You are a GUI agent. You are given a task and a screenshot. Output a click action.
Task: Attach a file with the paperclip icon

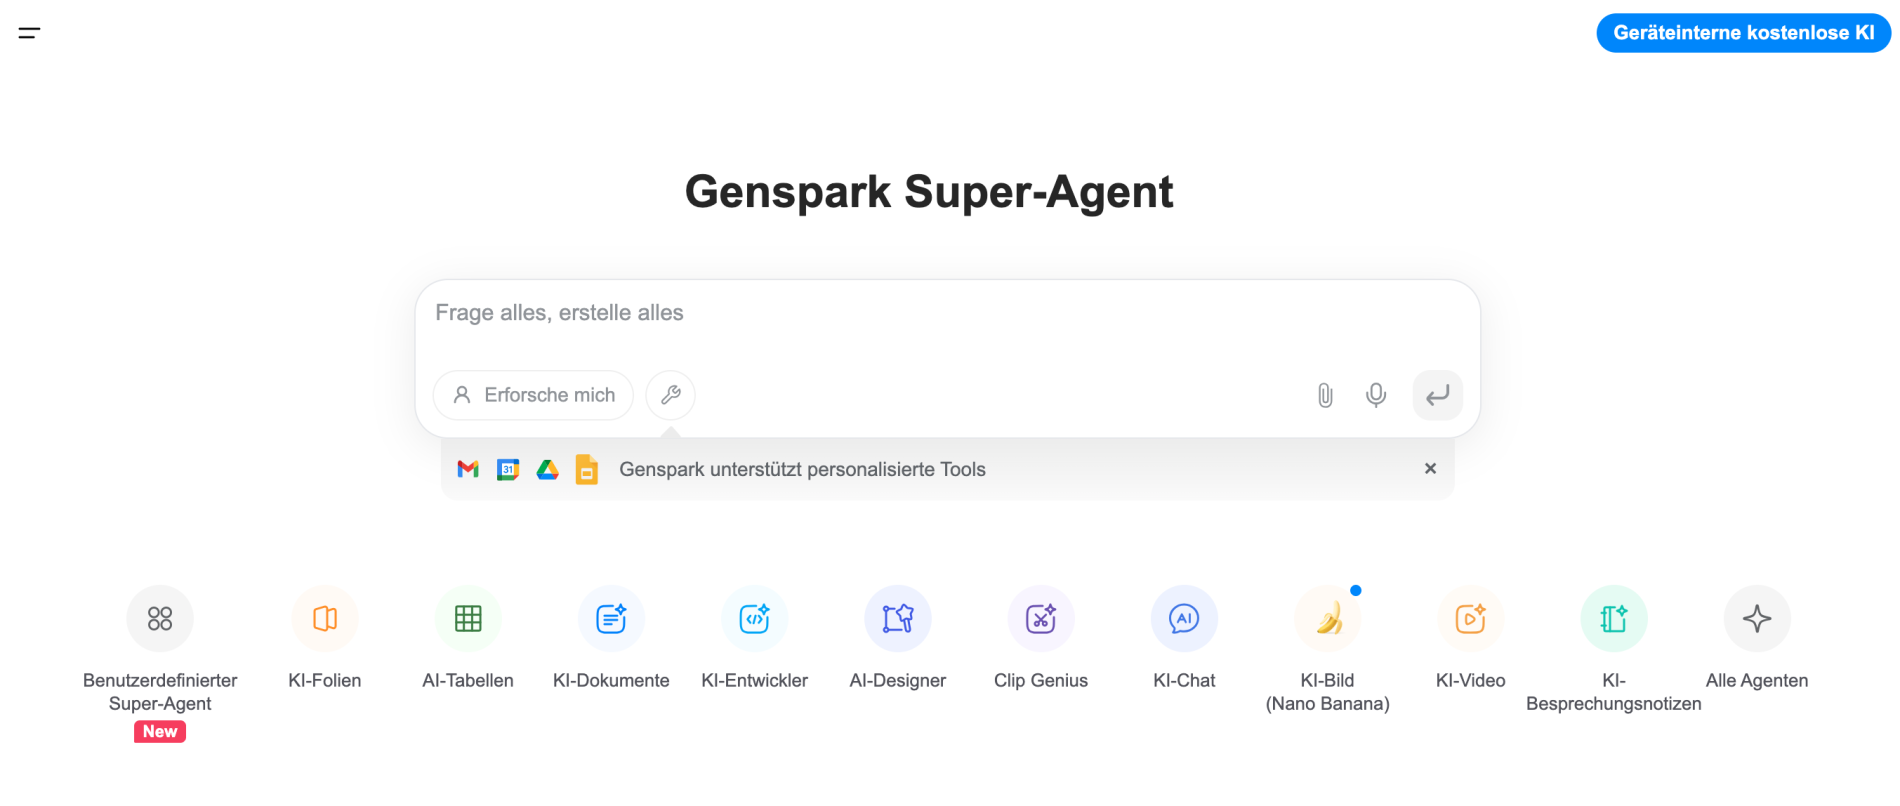pos(1325,395)
